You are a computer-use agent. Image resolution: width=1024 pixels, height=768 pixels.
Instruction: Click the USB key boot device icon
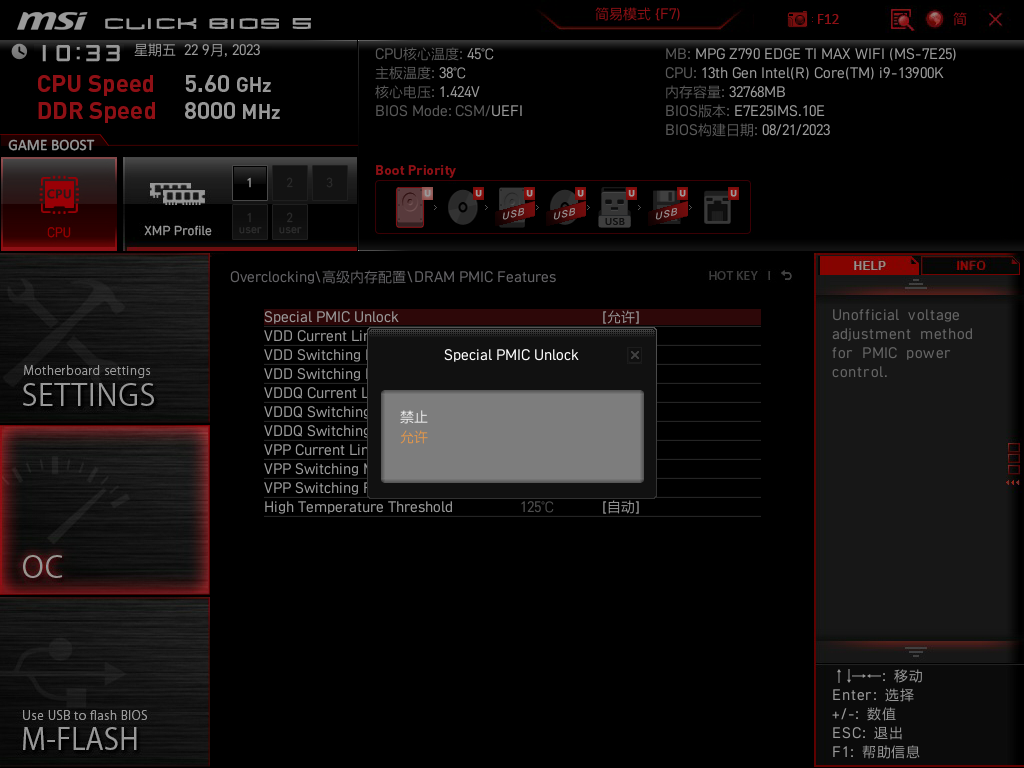[x=617, y=207]
